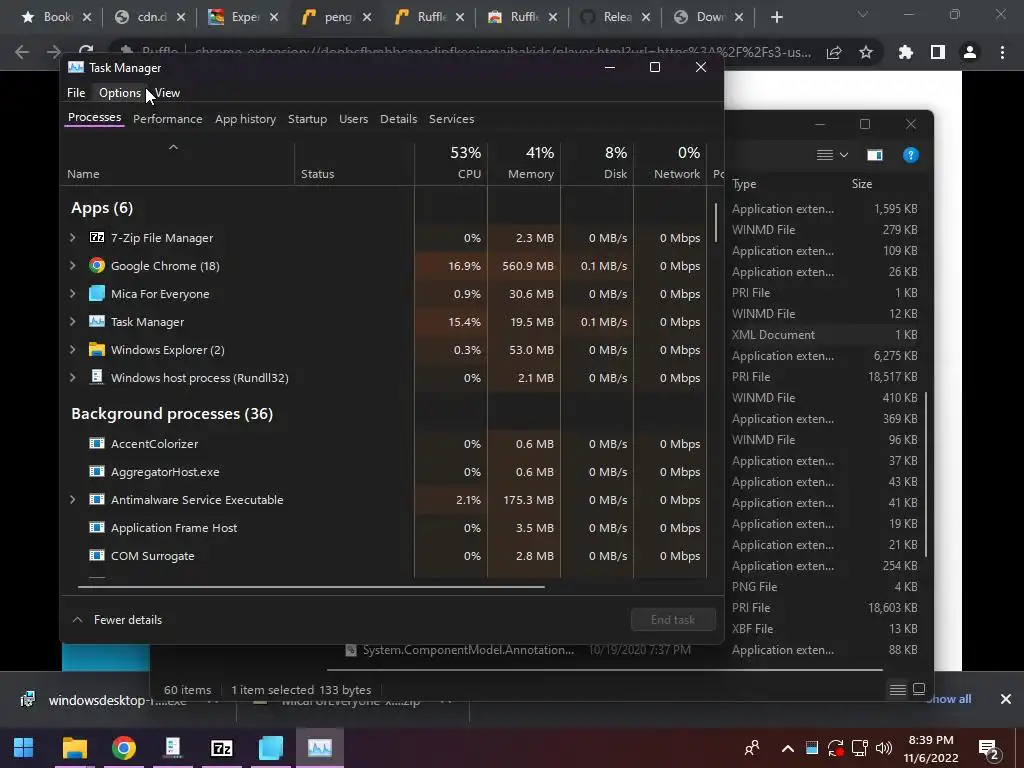This screenshot has height=768, width=1024.
Task: Select the XBF File row in file list
Action: click(825, 628)
